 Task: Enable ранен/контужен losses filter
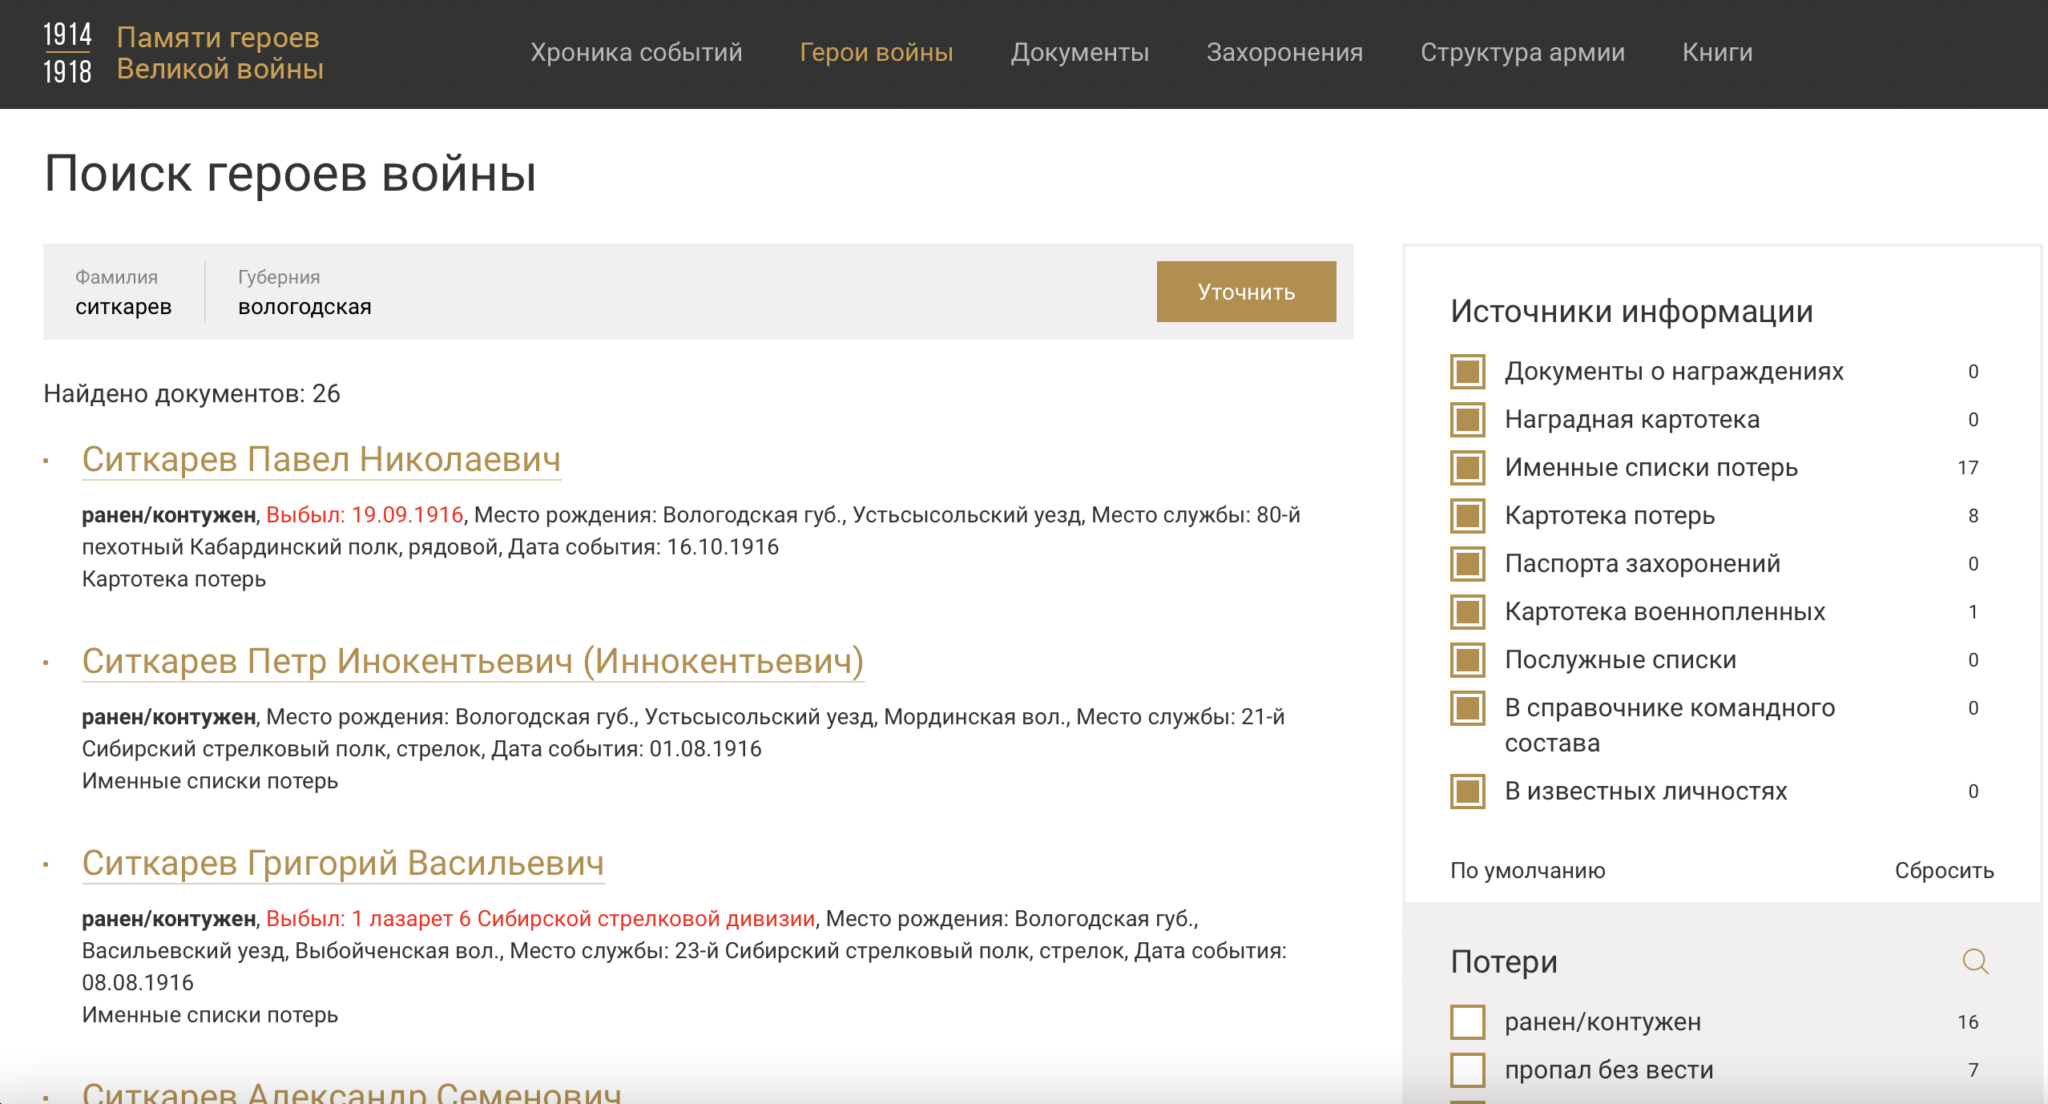point(1467,1021)
